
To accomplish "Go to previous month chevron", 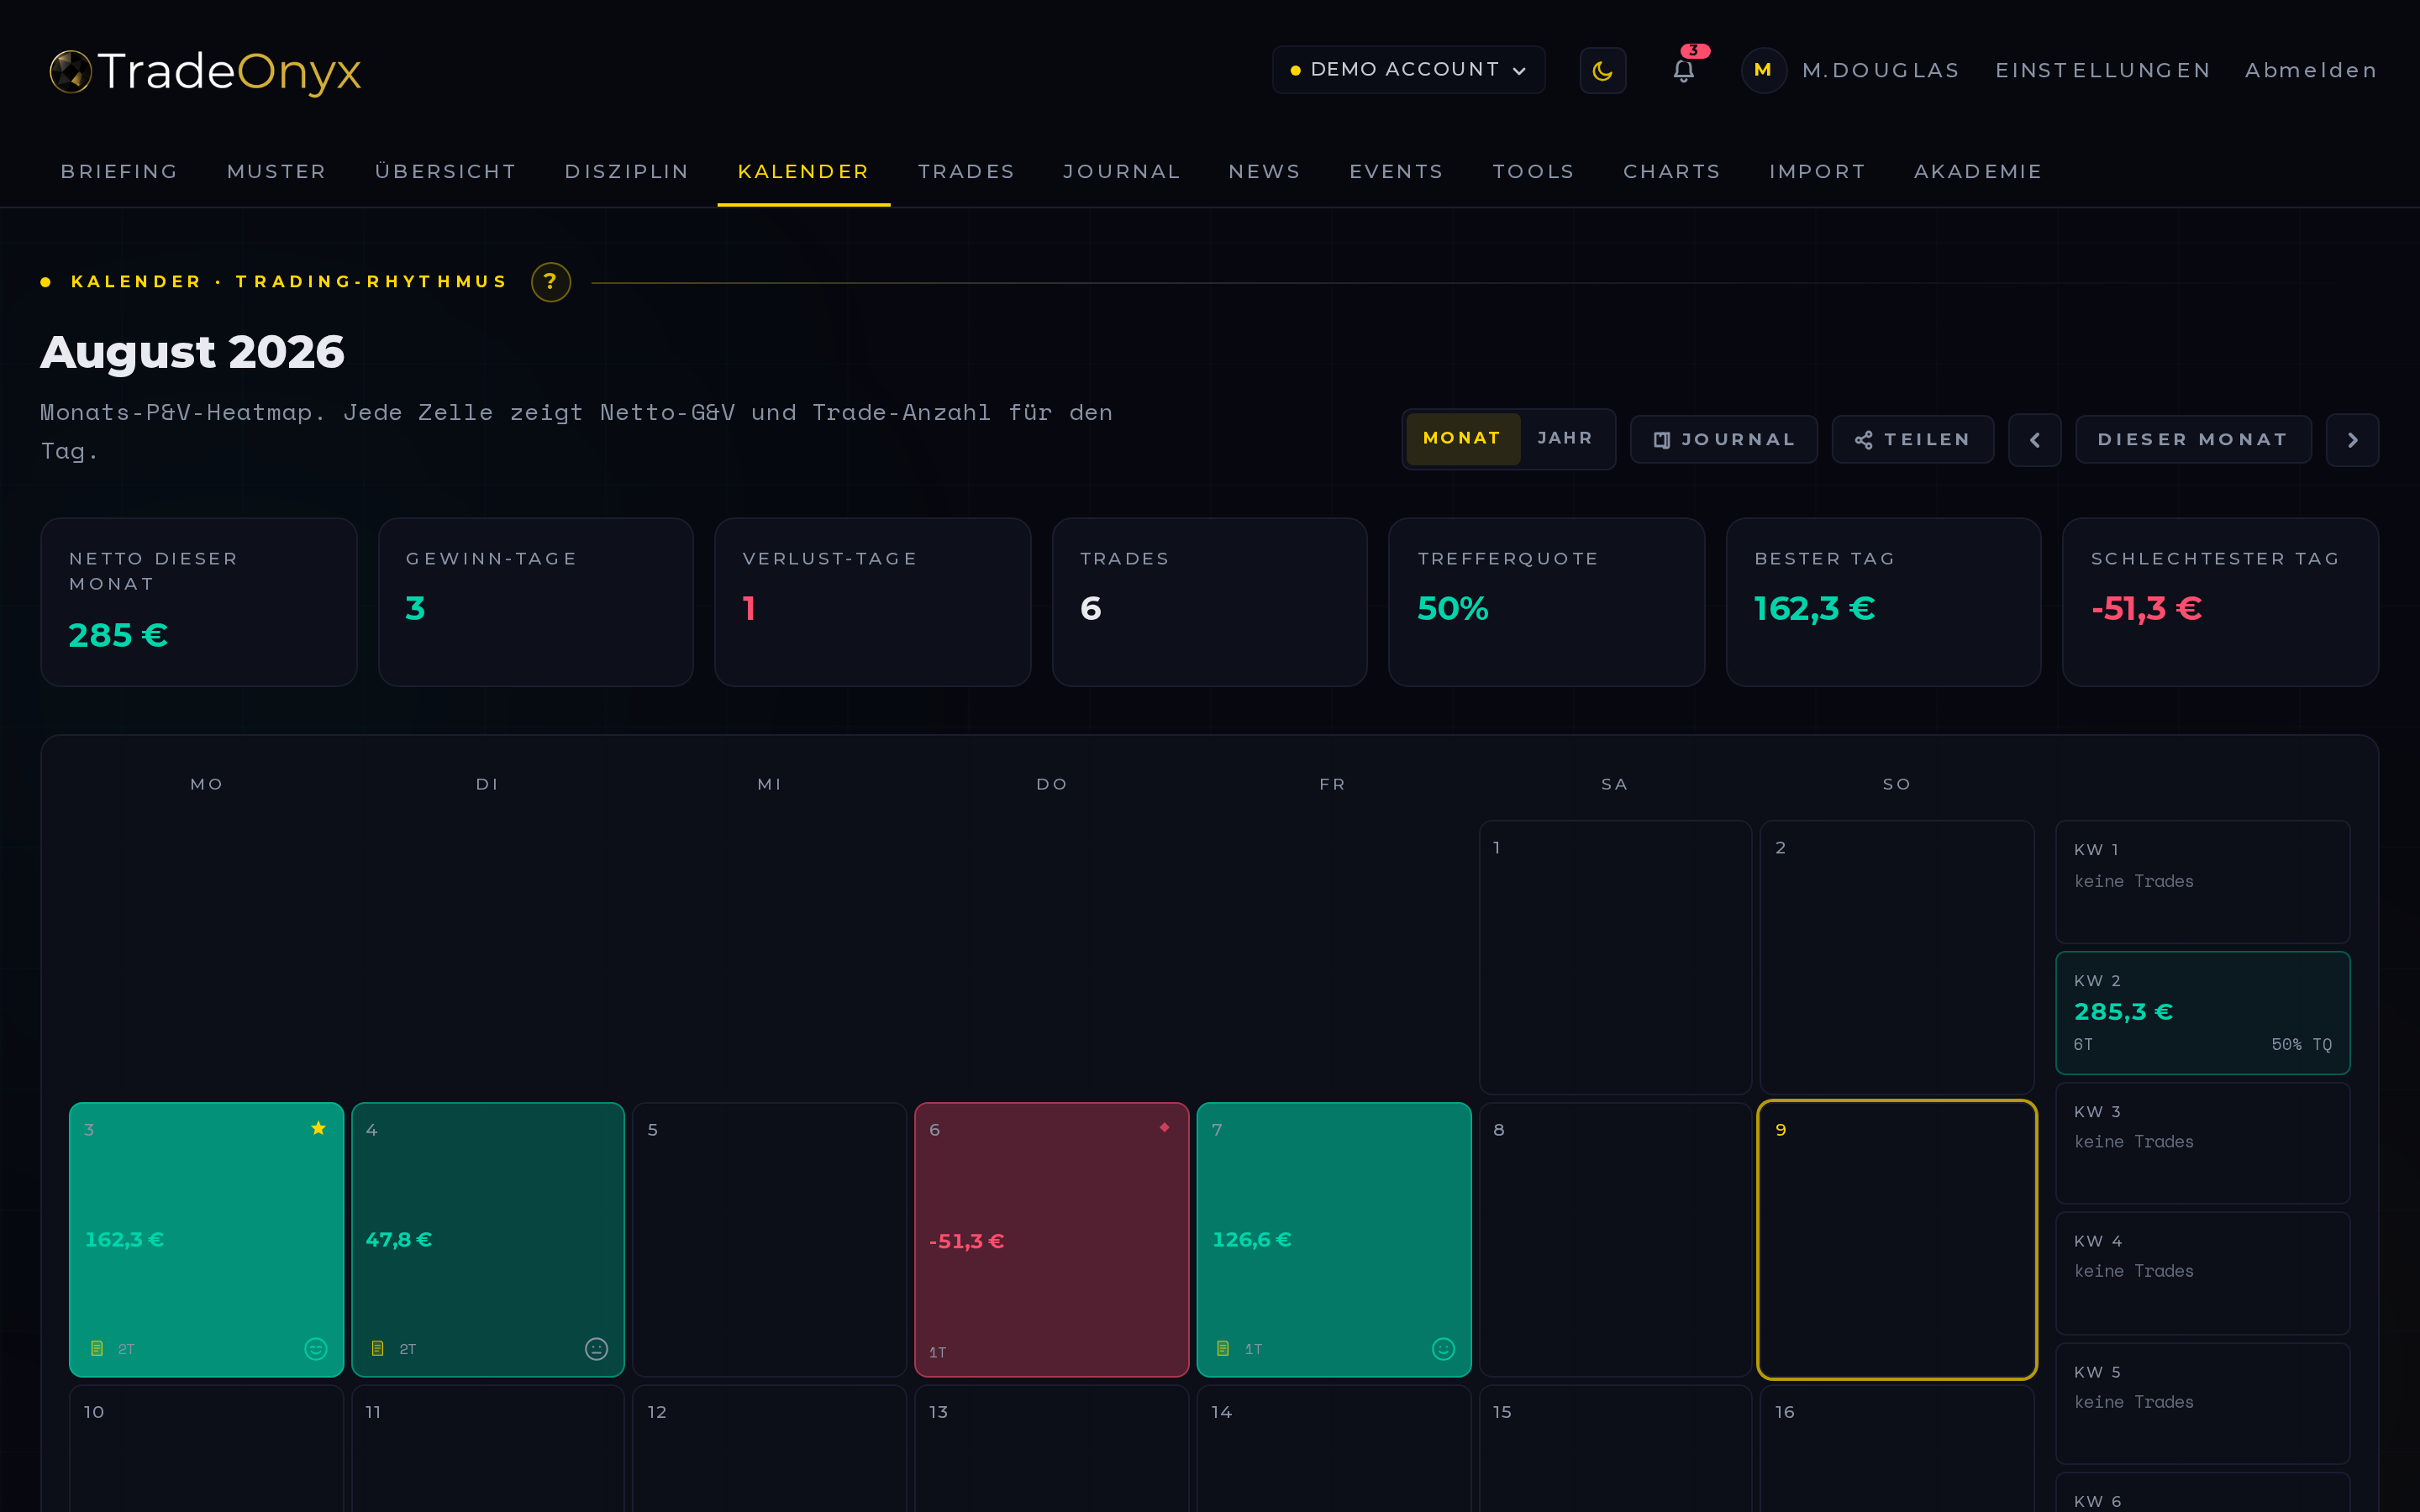I will click(x=2034, y=439).
